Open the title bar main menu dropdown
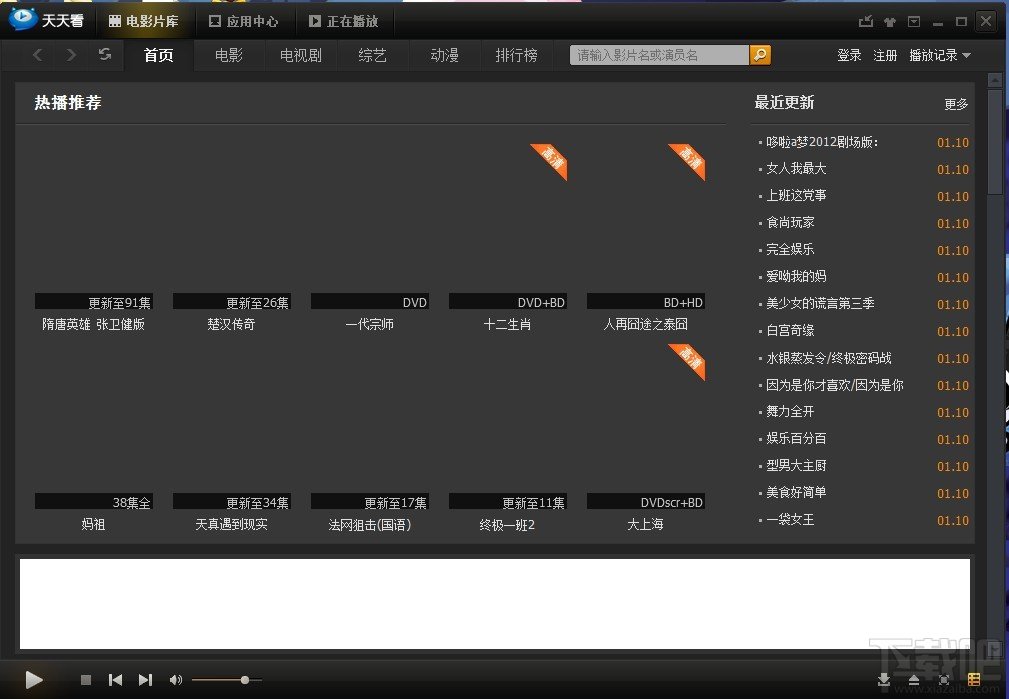This screenshot has width=1009, height=699. pos(914,22)
